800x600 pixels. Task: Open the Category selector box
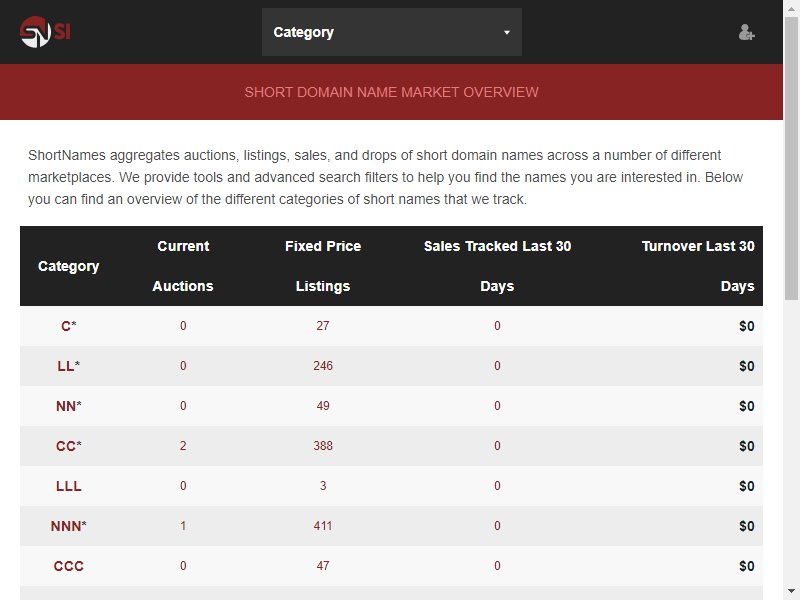392,32
